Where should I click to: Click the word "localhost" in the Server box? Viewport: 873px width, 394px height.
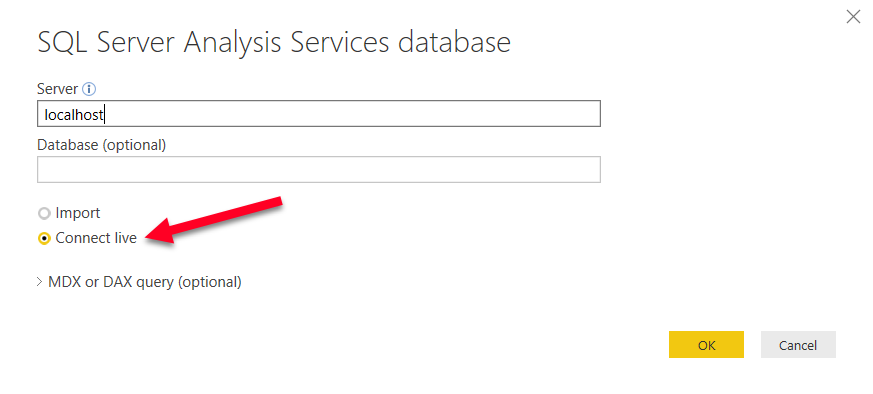tap(73, 115)
